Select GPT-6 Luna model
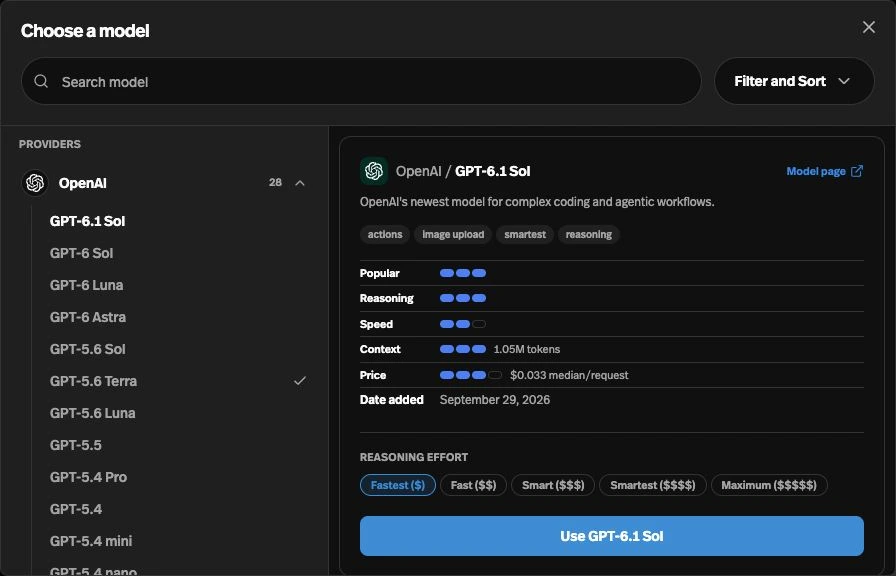This screenshot has height=576, width=896. point(86,285)
